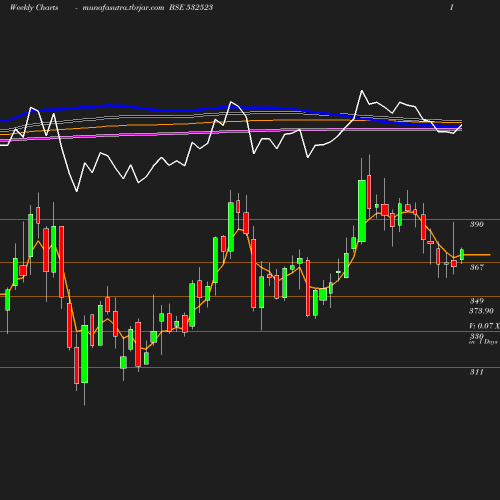Image resolution: width=500 pixels, height=500 pixels.
Task: Click the last green candle at chart end
Action: [x=462, y=255]
